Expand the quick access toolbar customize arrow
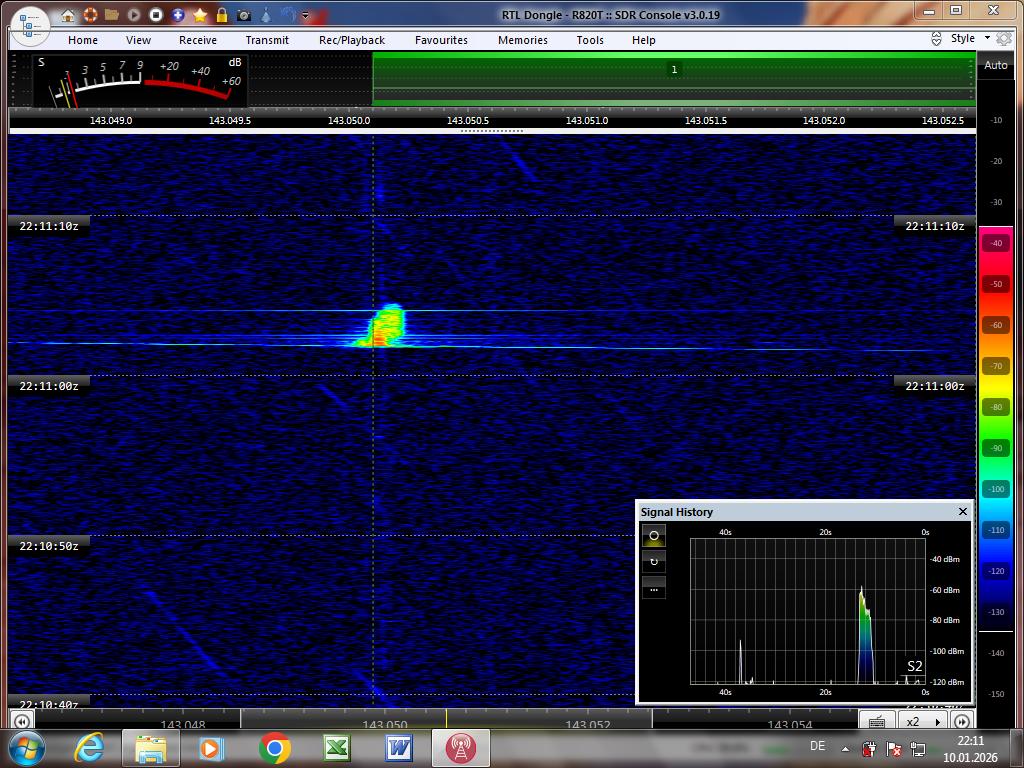1024x768 pixels. 306,15
